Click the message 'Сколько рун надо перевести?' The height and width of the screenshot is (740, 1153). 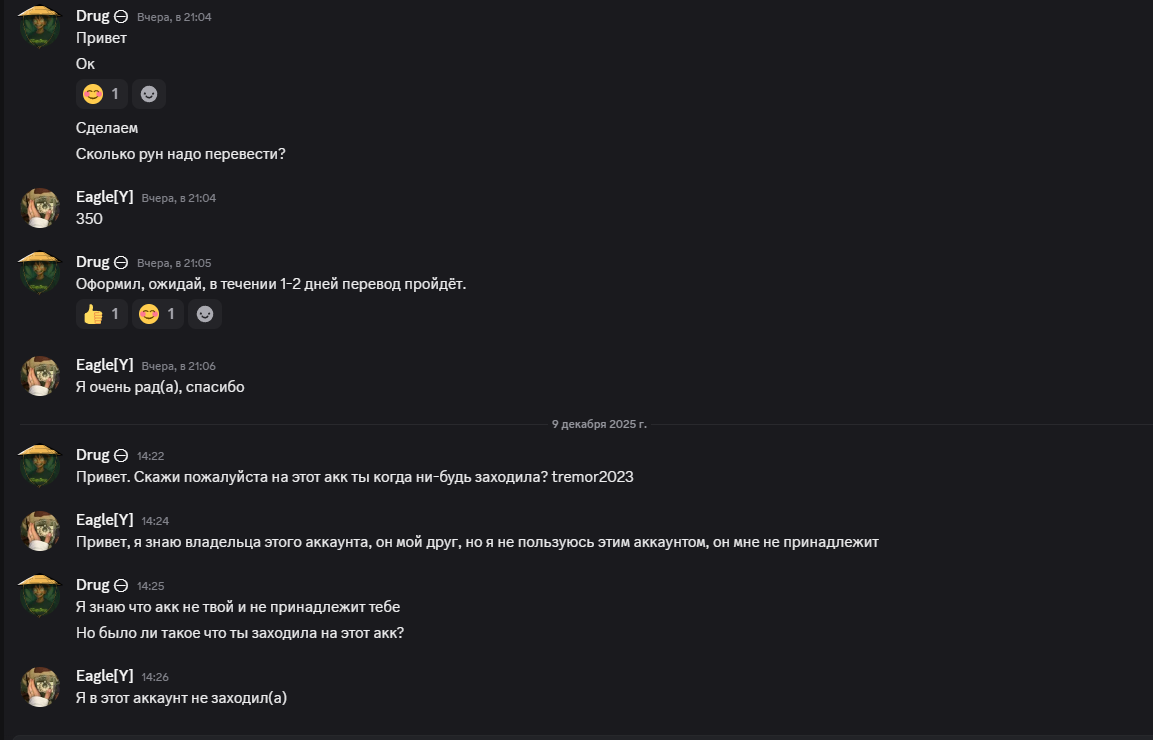pyautogui.click(x=181, y=154)
